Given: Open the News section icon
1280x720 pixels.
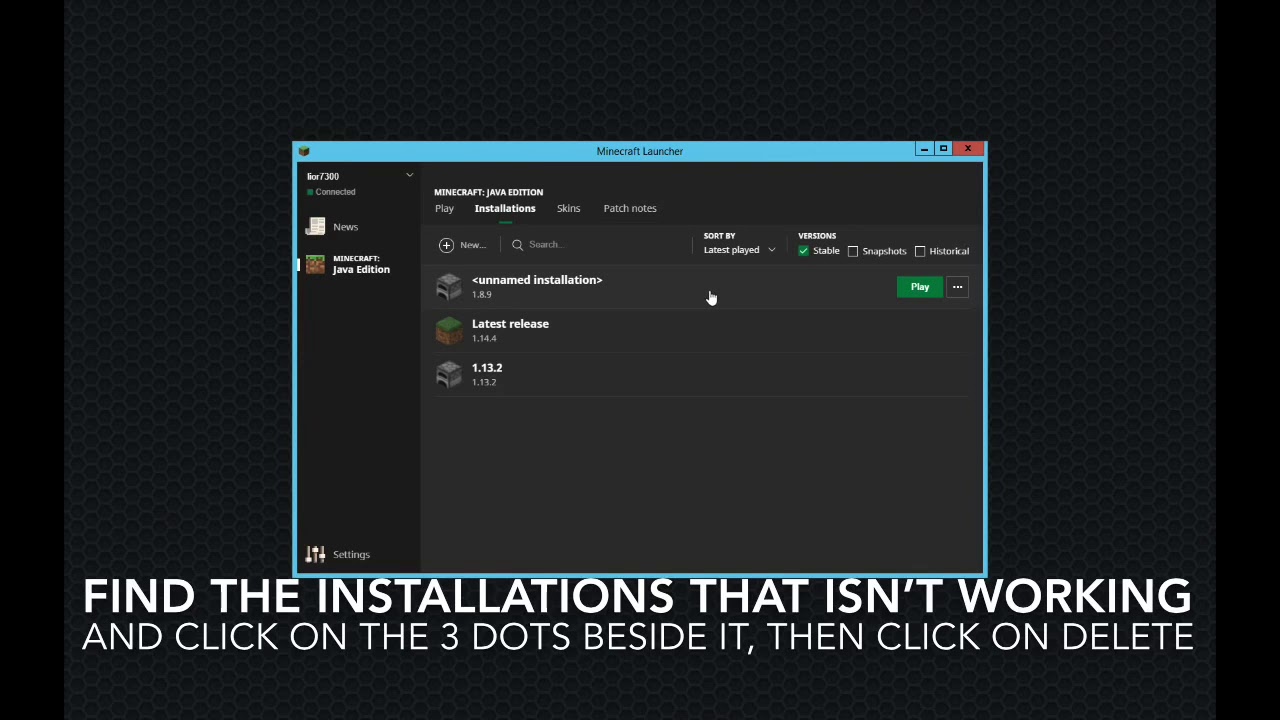Looking at the screenshot, I should pyautogui.click(x=316, y=227).
